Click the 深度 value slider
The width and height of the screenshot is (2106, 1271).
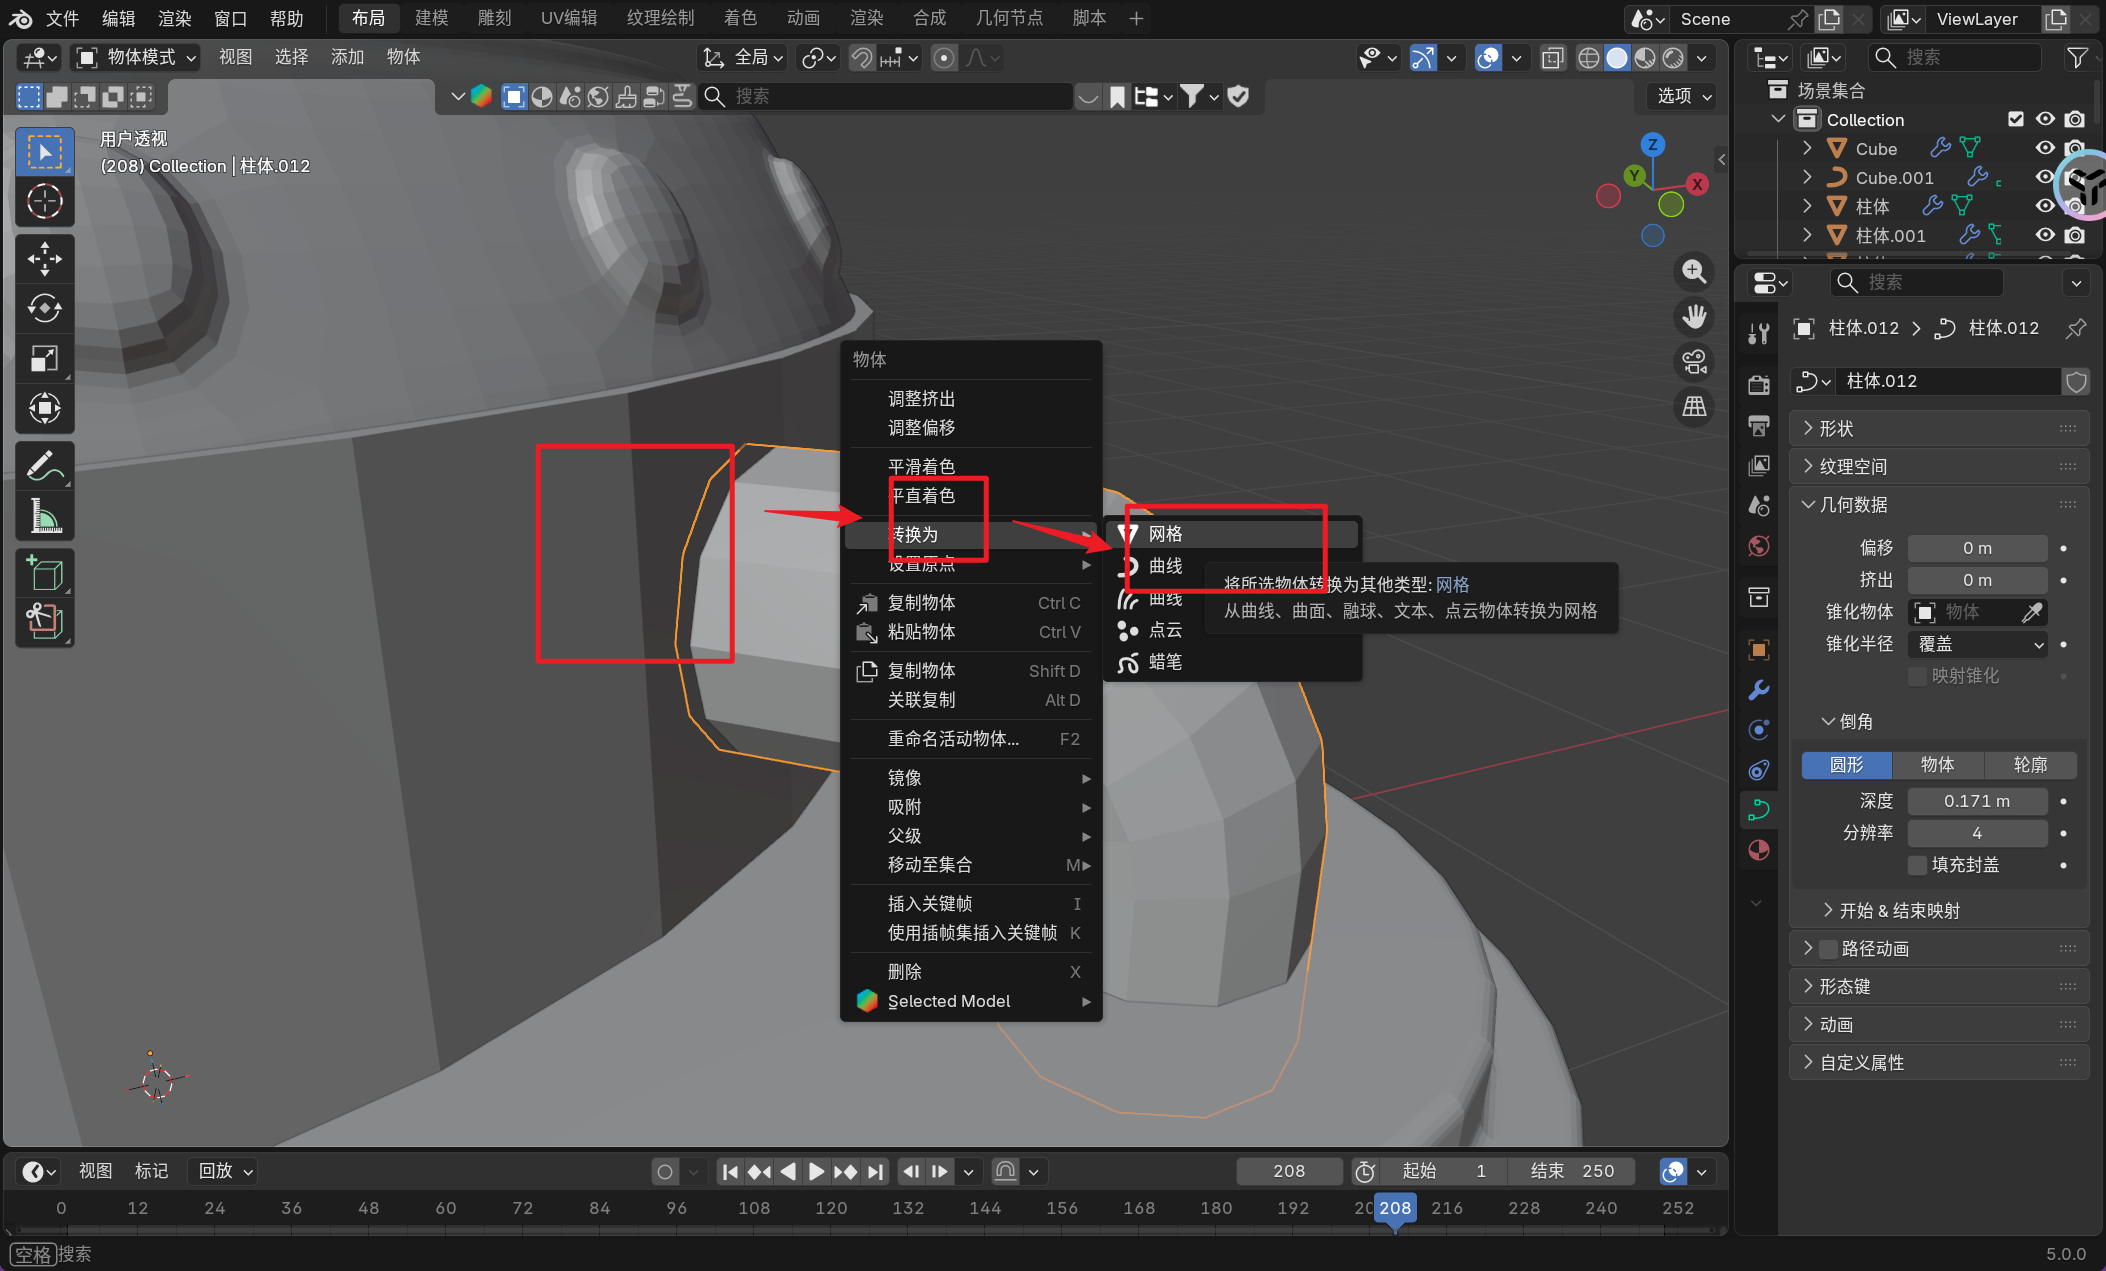pyautogui.click(x=1976, y=801)
